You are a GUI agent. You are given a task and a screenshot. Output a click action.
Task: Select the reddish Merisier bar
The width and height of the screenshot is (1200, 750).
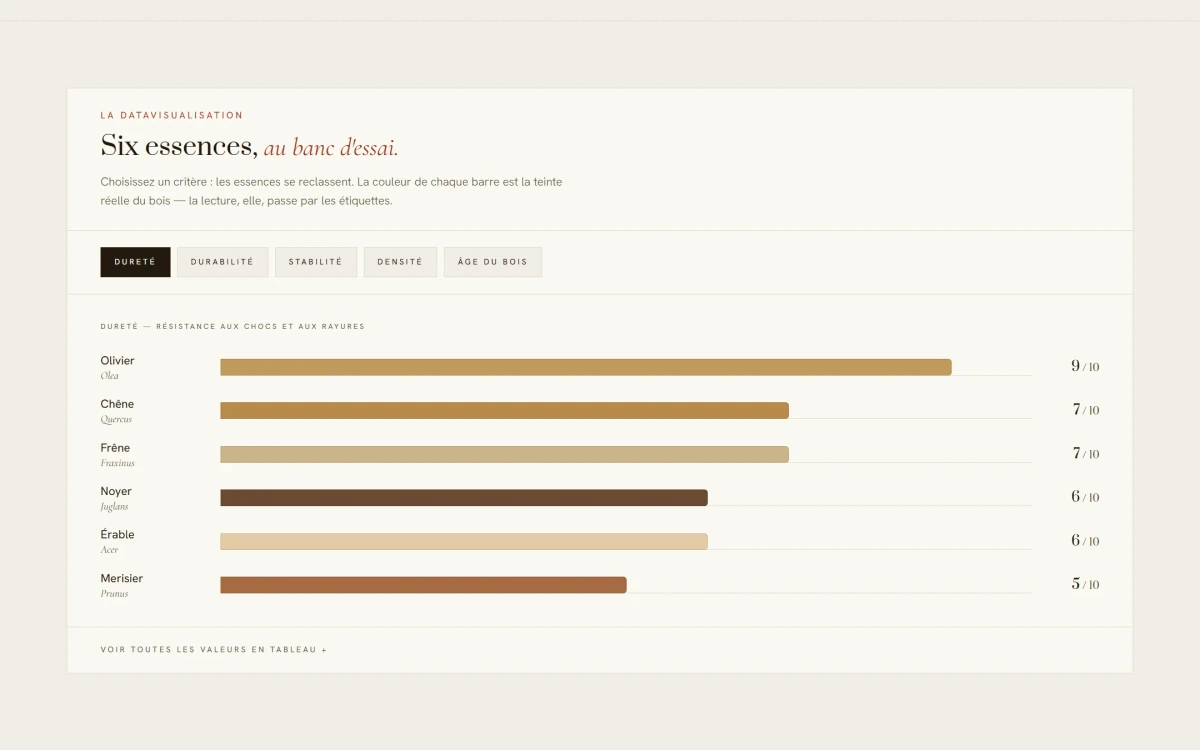click(x=423, y=585)
